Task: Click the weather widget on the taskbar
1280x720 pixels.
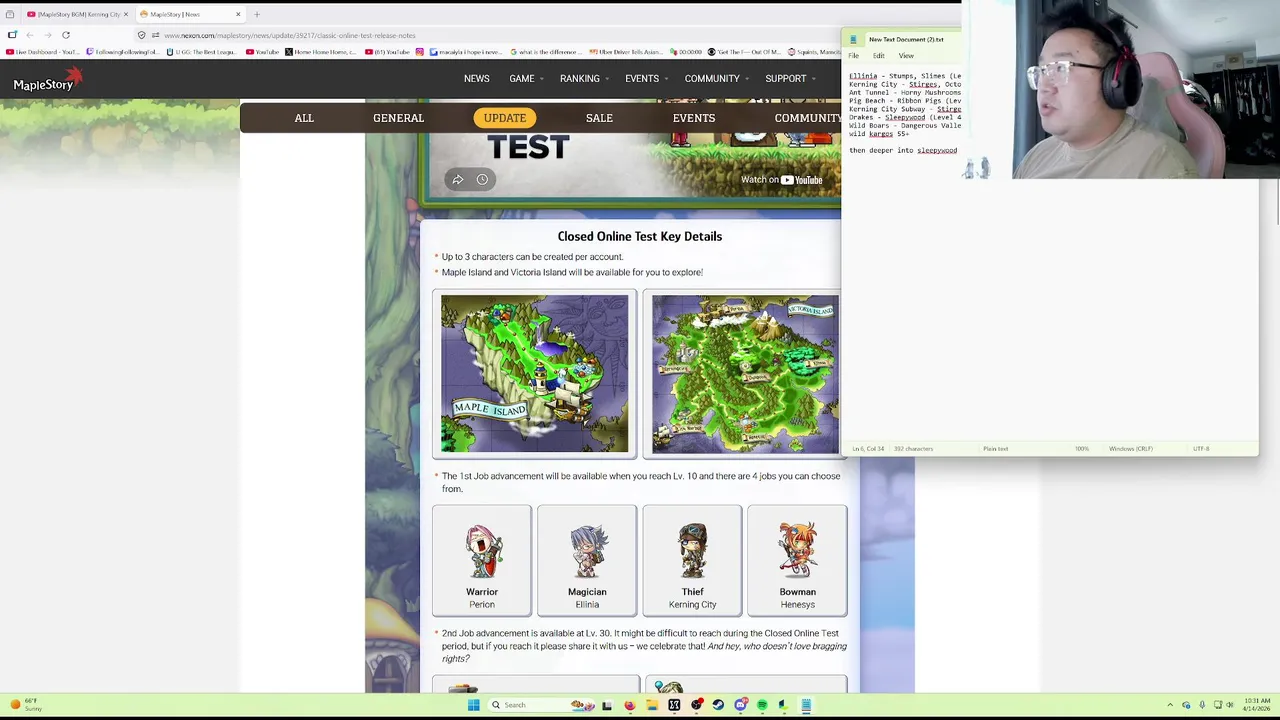Action: 24,705
